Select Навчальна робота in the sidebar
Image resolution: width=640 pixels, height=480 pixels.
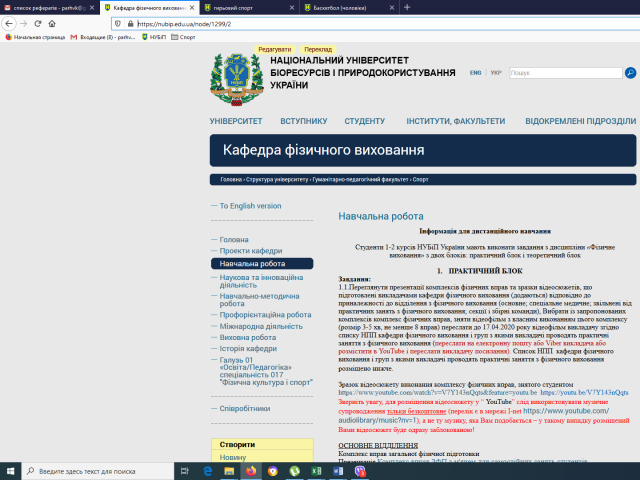262,264
